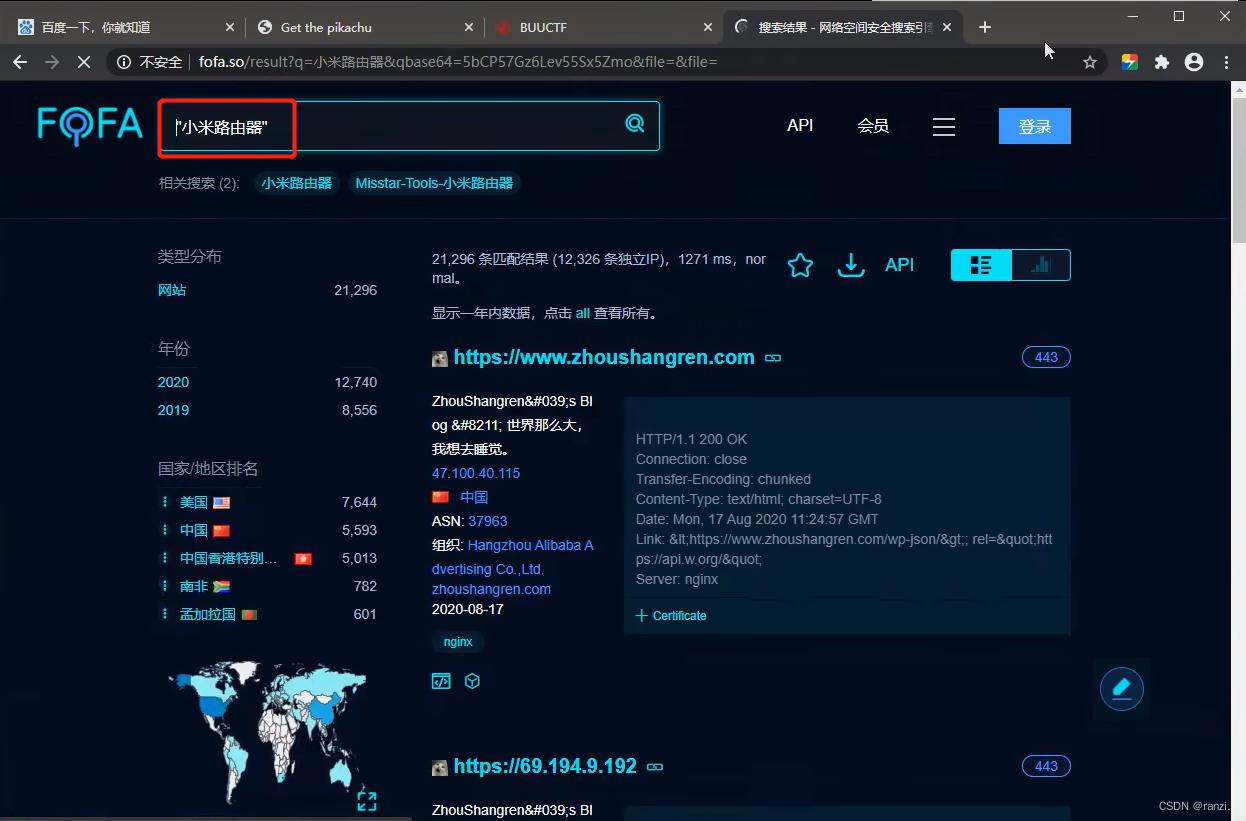Click link icon next to 69.194.9.192 result
This screenshot has width=1246, height=821.
655,767
